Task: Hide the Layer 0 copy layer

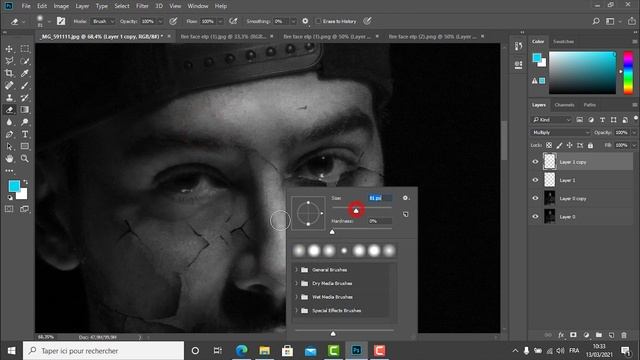Action: pos(536,198)
